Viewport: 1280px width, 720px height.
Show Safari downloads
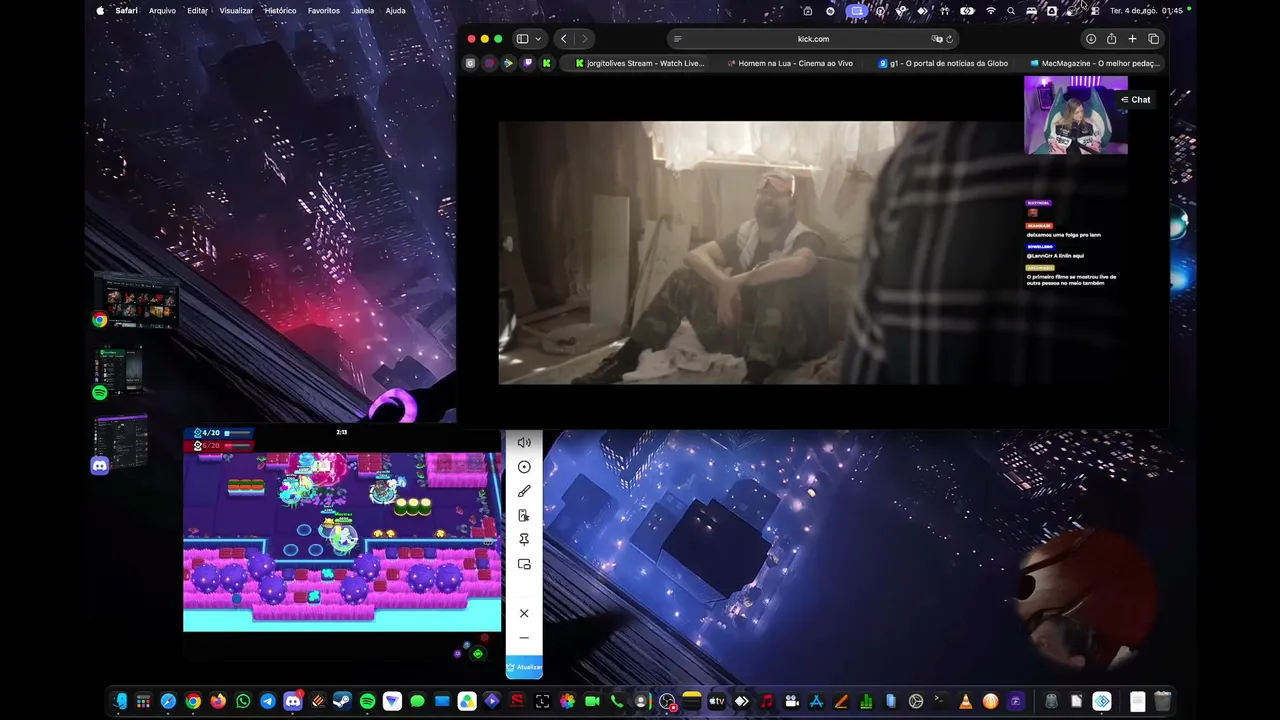(x=1091, y=39)
